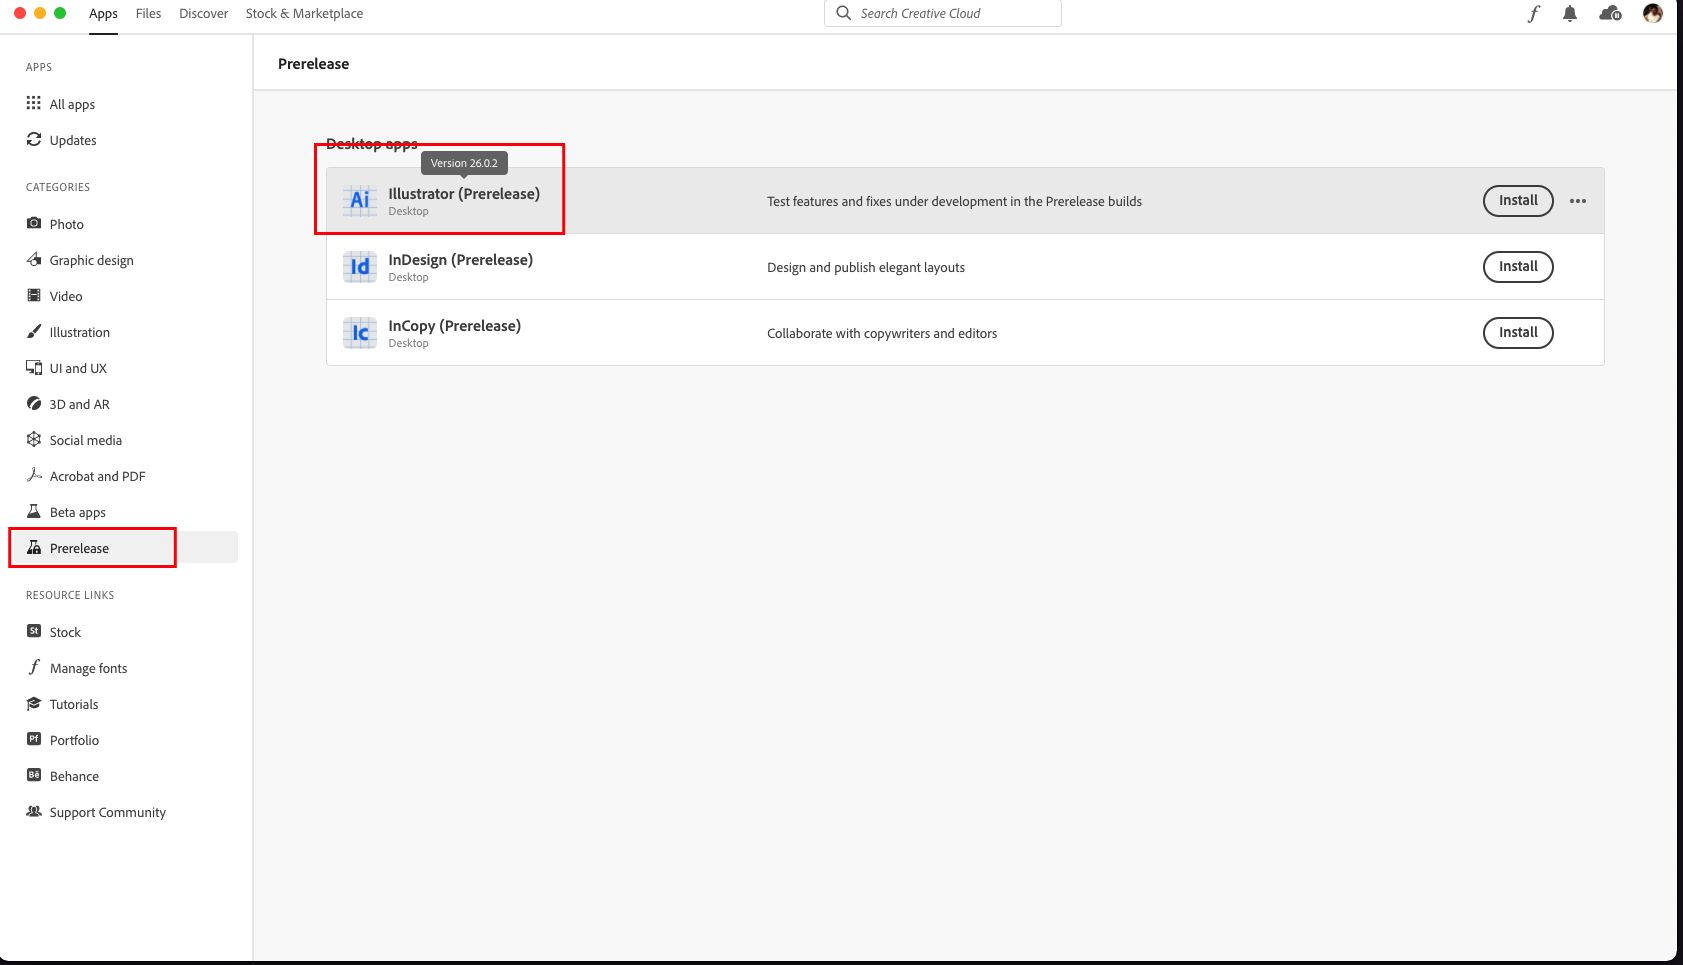Click the InDesign (Prerelease) title
This screenshot has width=1683, height=965.
pyautogui.click(x=461, y=260)
